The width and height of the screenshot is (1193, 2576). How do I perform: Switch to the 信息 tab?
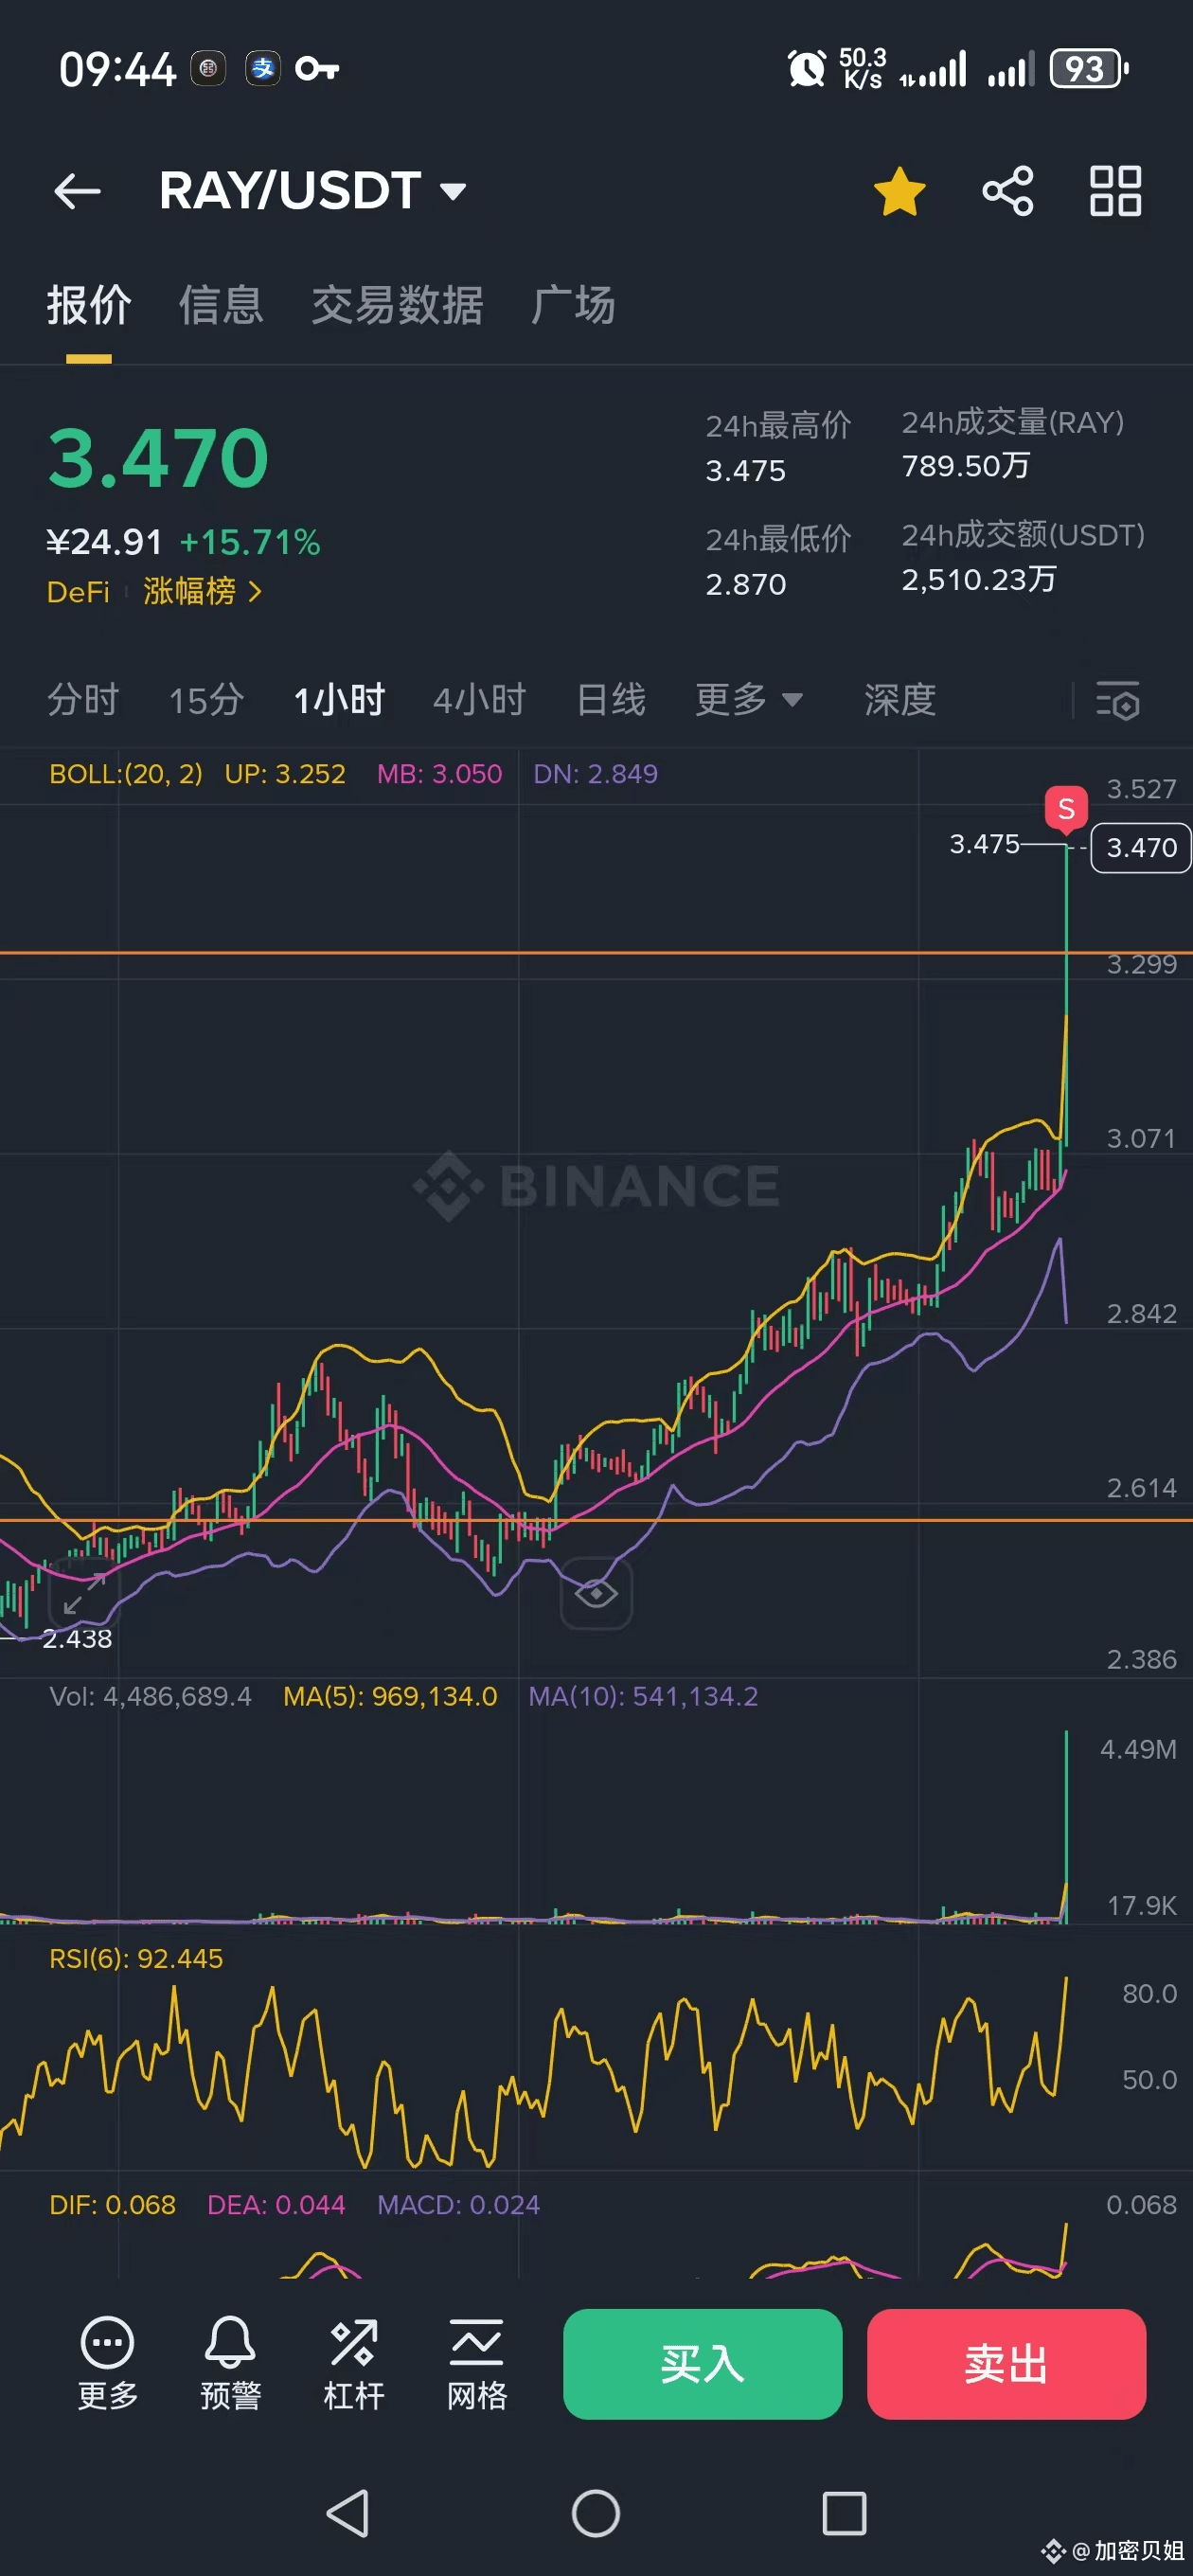tap(221, 305)
